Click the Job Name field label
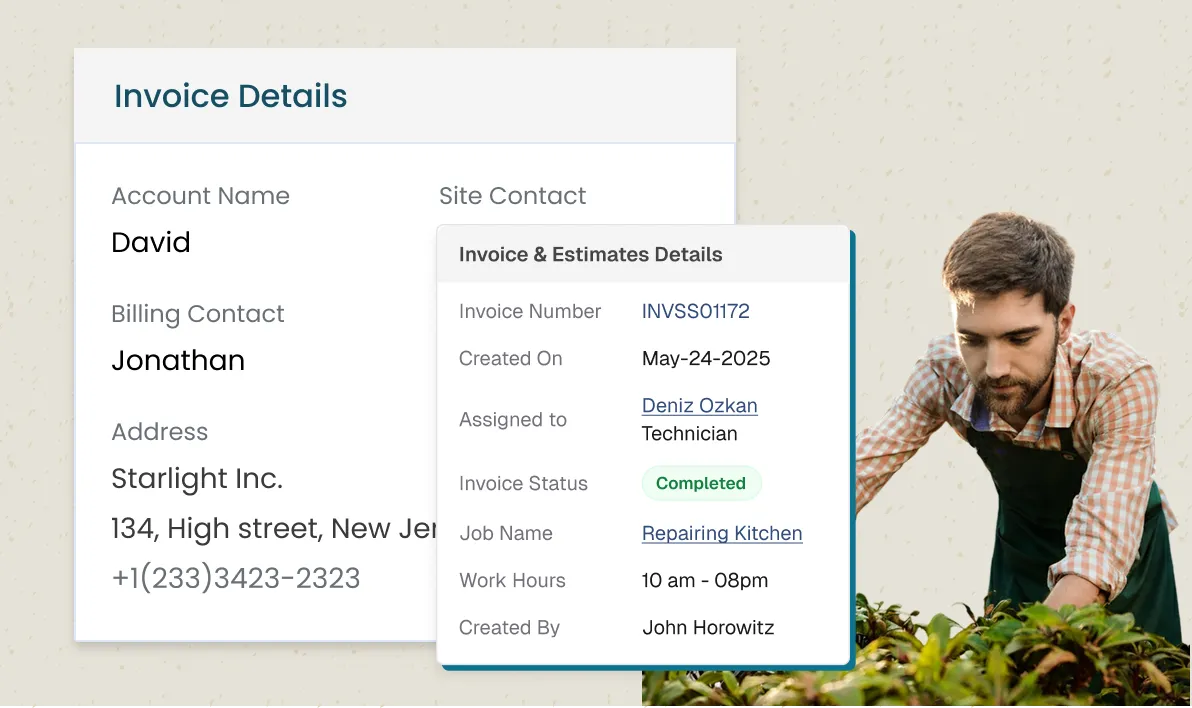 (505, 533)
